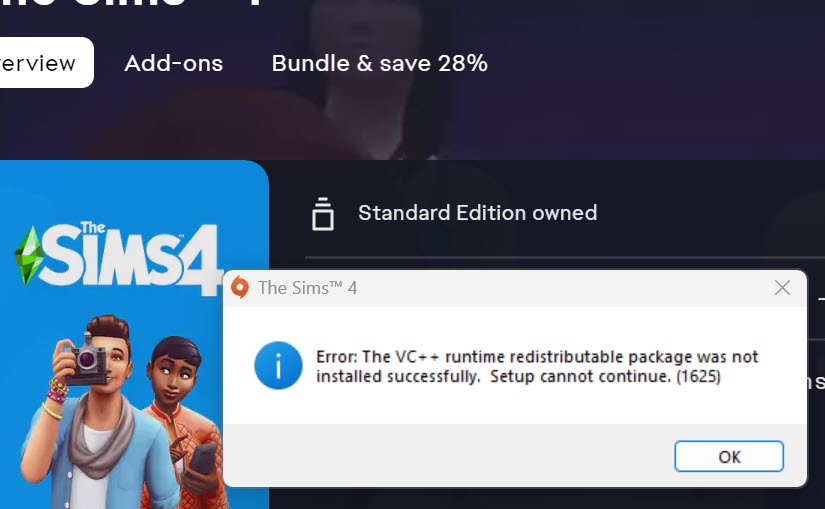
Task: Open the Bundle & save 28% tab
Action: pos(379,63)
